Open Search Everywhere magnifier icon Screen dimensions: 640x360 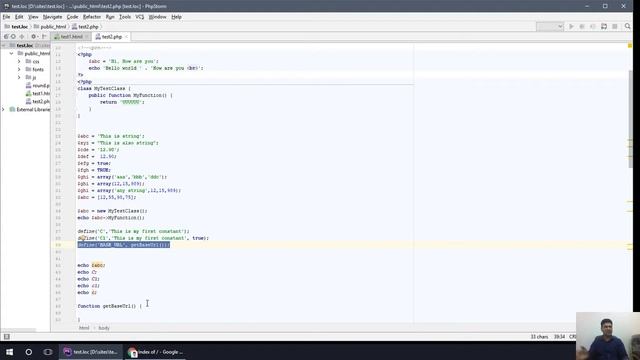pyautogui.click(x=628, y=27)
